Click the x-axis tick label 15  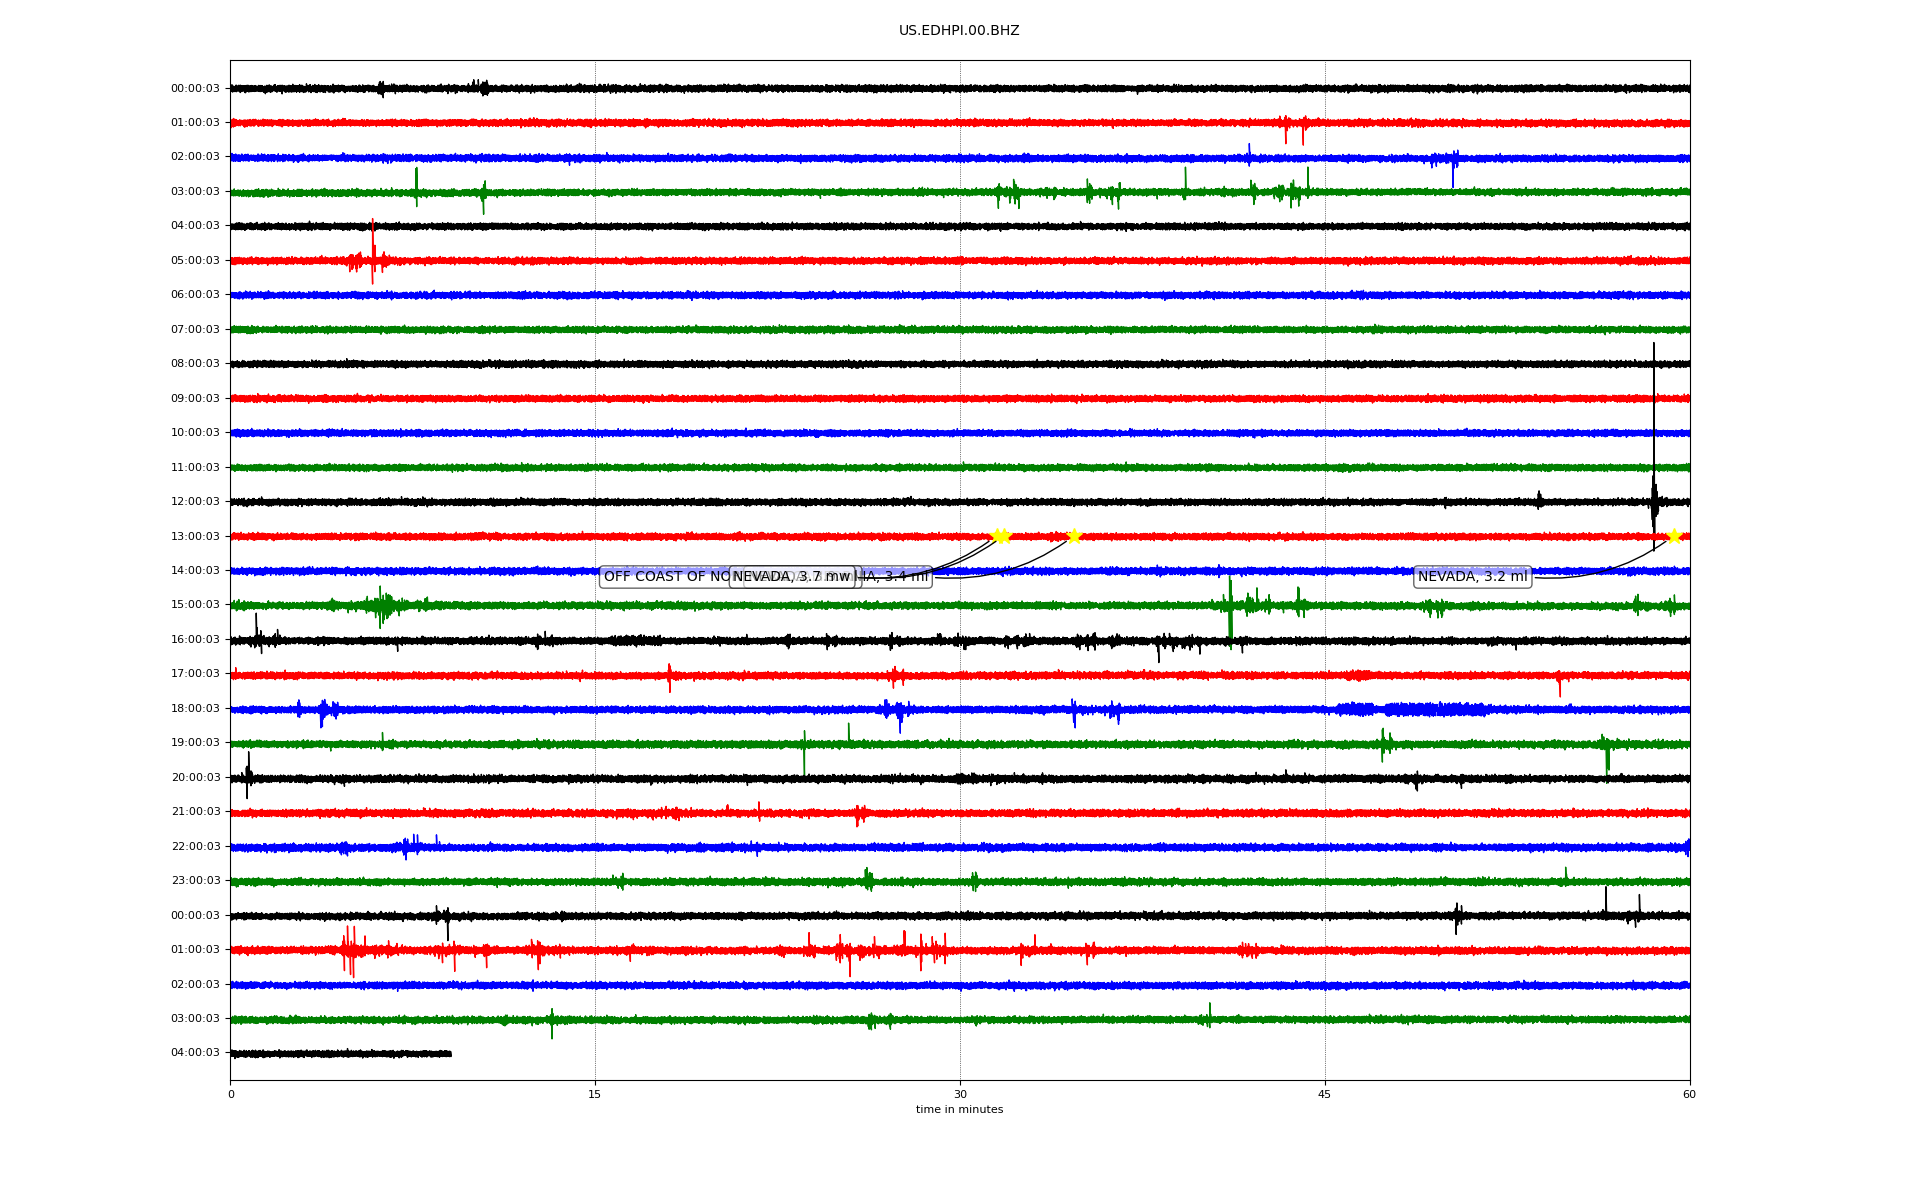(x=595, y=1094)
